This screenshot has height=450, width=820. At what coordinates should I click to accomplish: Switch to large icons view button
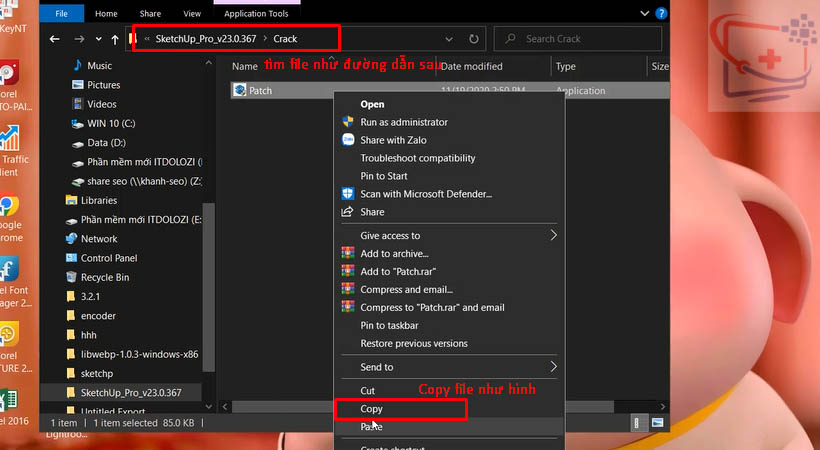pos(657,424)
